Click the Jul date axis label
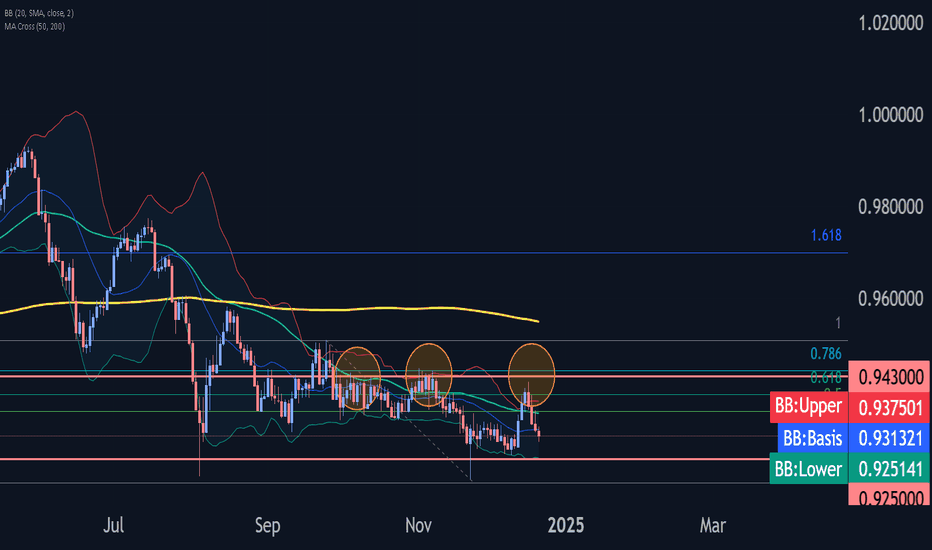932x550 pixels. click(x=114, y=525)
